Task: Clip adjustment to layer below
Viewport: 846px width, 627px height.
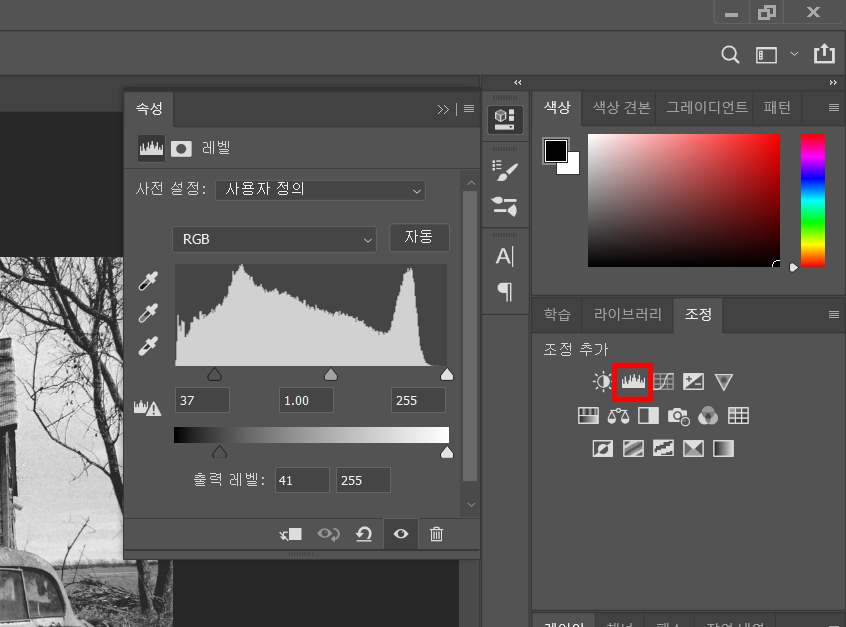Action: click(x=291, y=534)
